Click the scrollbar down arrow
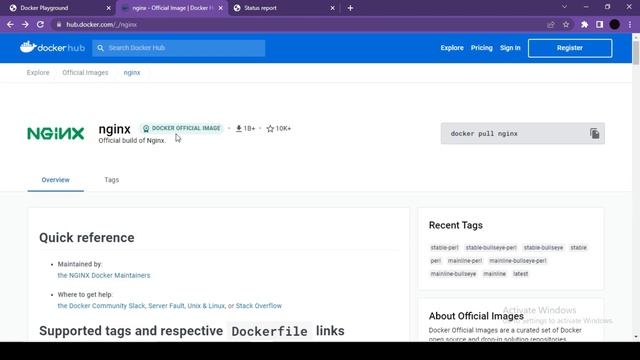Image resolution: width=640 pixels, height=360 pixels. point(636,337)
